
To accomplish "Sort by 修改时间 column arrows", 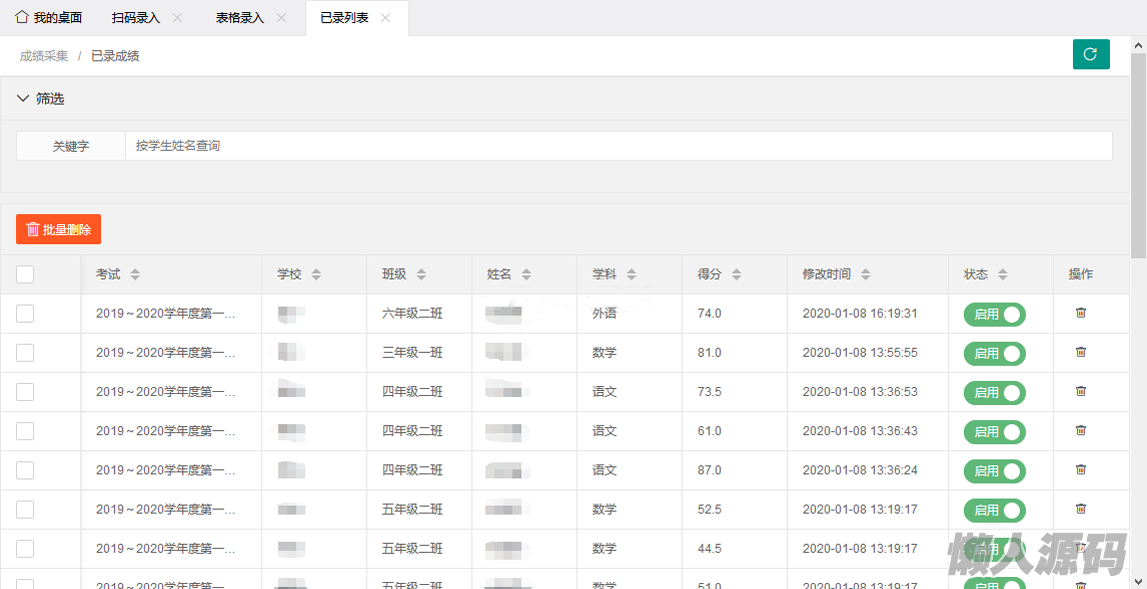I will pos(866,275).
